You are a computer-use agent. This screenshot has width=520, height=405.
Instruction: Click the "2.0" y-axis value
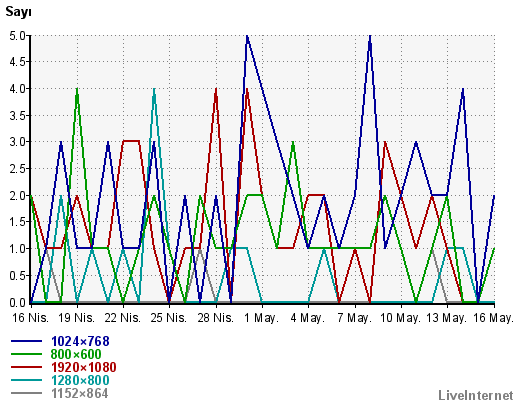(x=18, y=196)
